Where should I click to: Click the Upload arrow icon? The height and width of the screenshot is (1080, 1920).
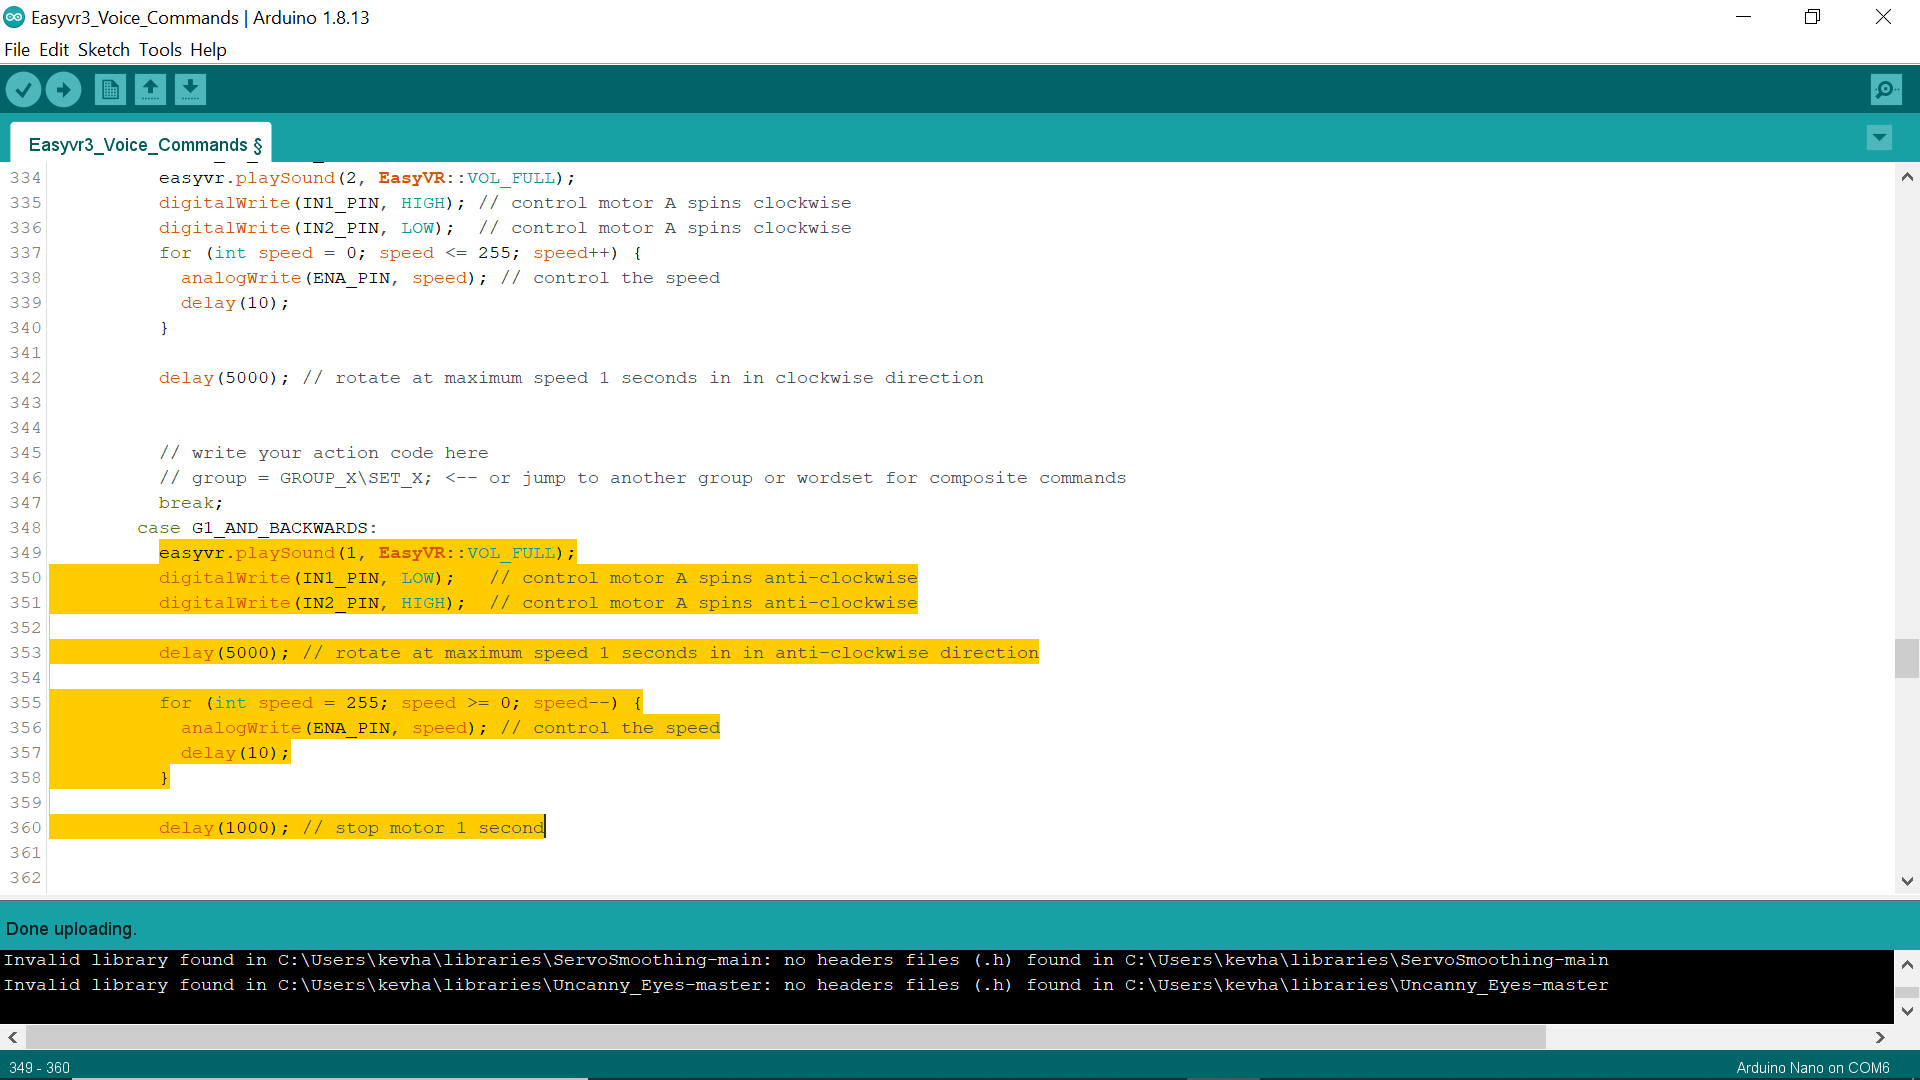click(63, 89)
